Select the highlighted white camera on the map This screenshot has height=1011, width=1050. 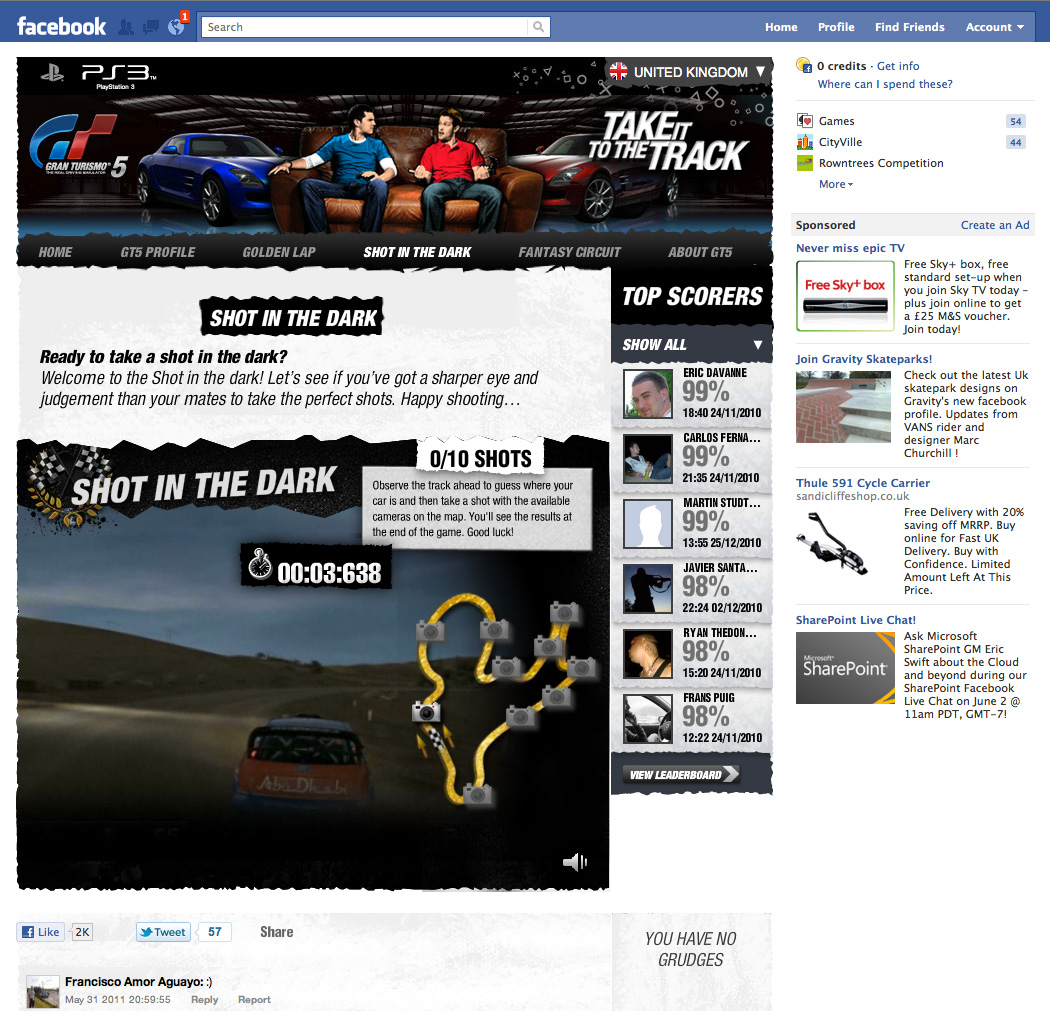pos(426,711)
